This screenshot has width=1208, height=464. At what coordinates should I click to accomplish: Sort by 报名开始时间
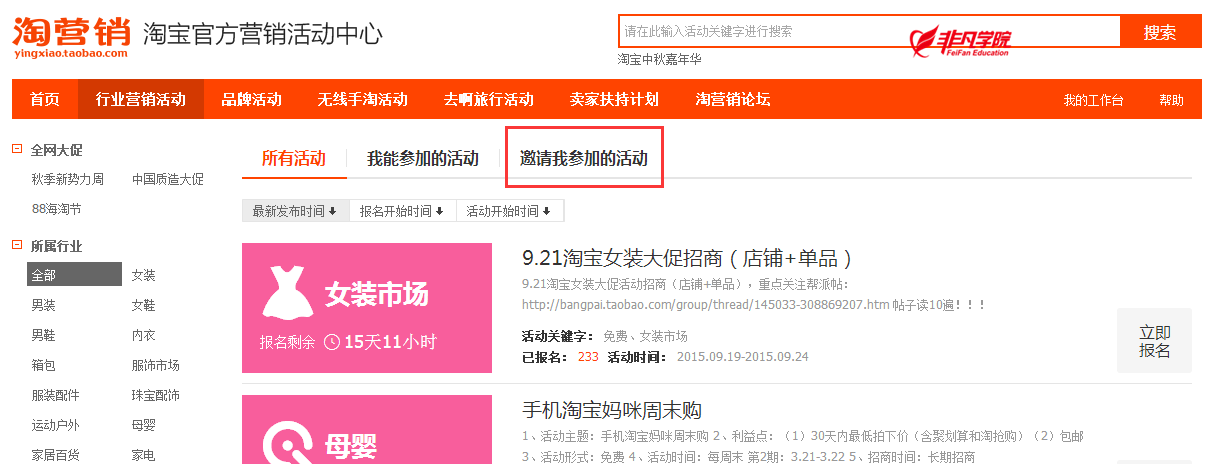point(401,211)
